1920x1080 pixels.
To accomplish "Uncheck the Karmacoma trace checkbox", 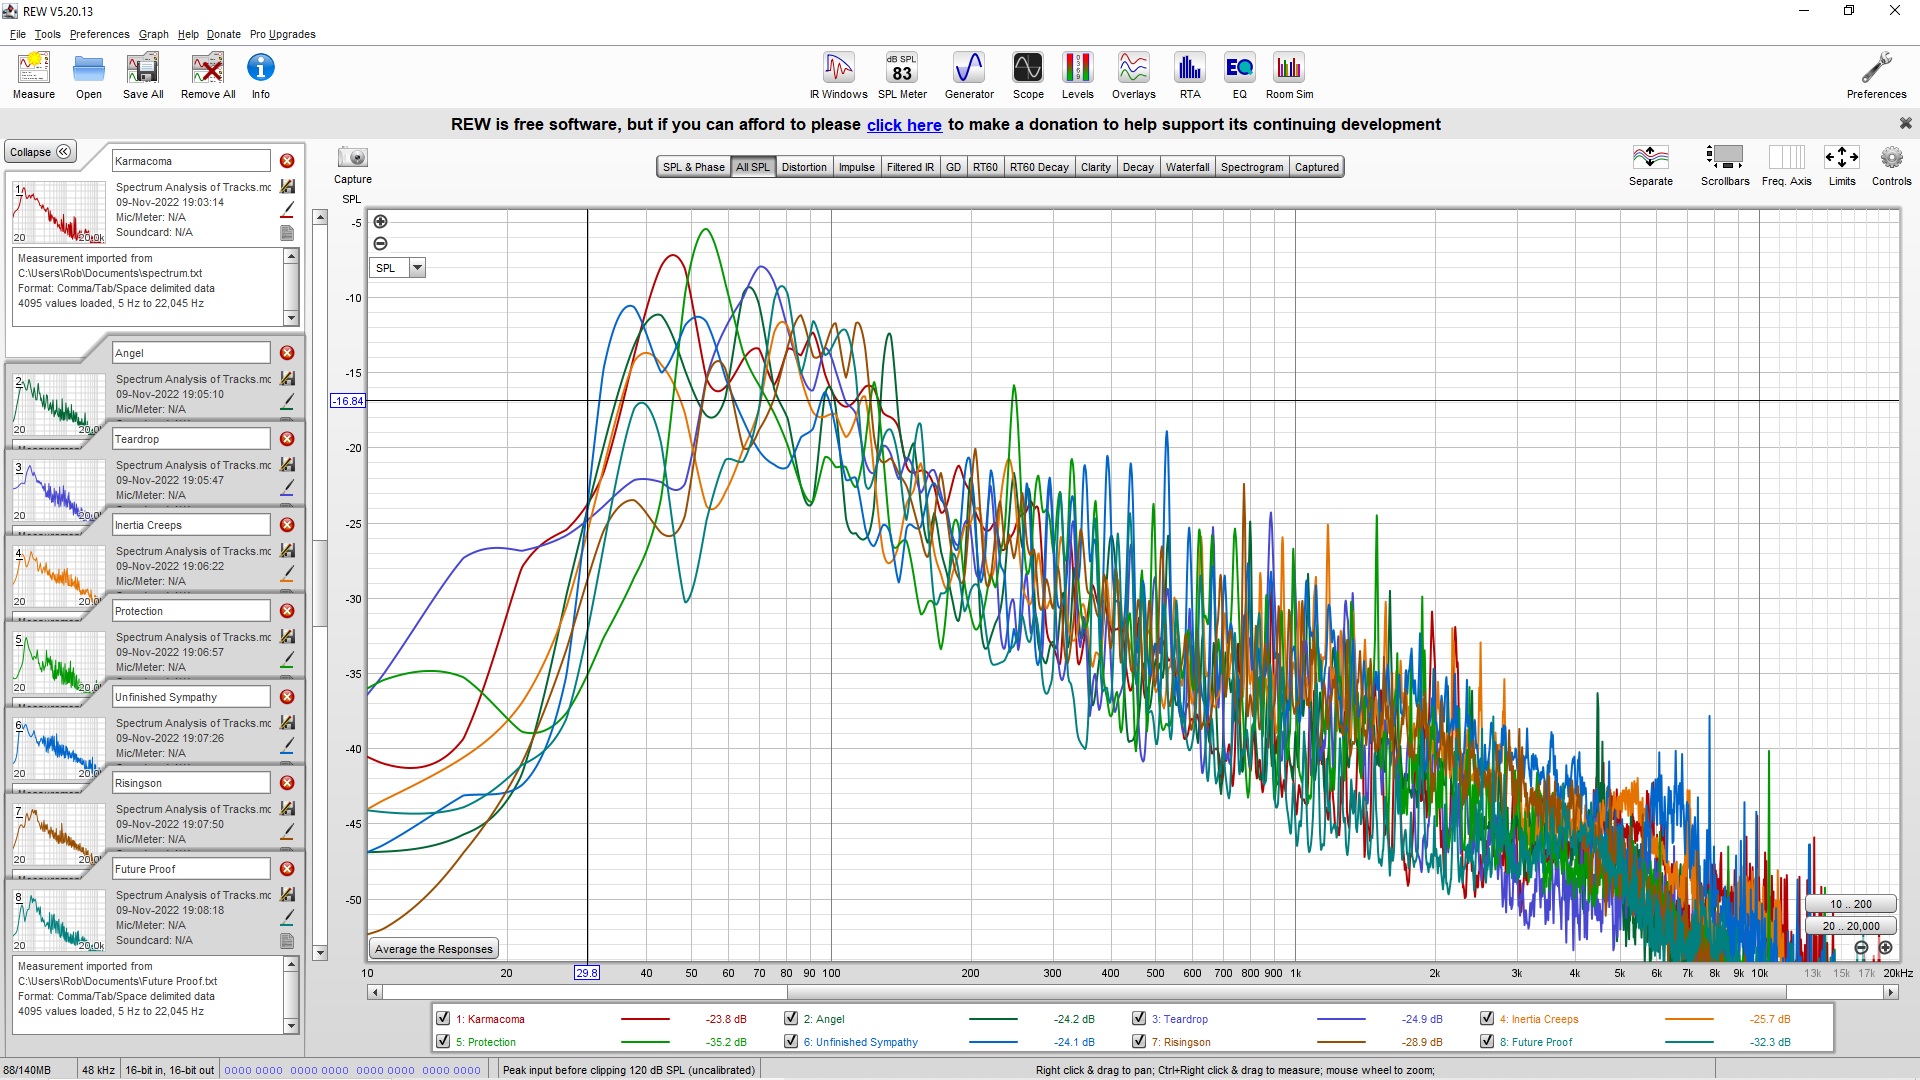I will click(443, 1018).
